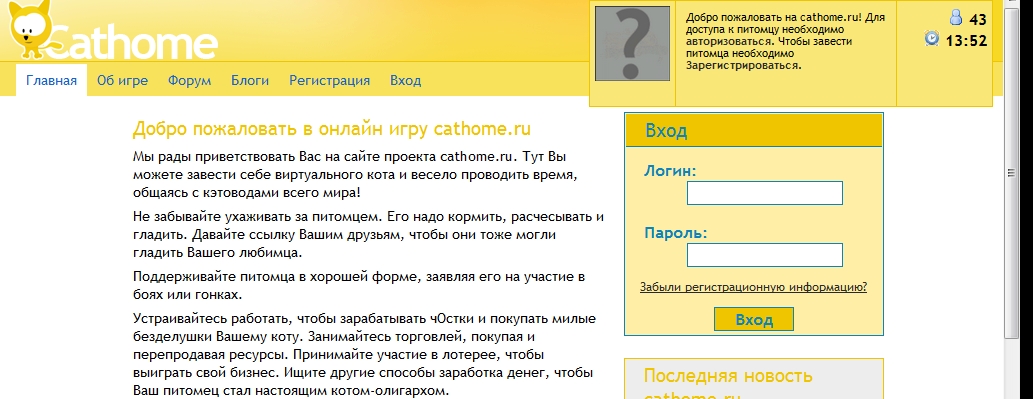The image size is (1033, 399).
Task: Click the 13:52 time value
Action: [966, 41]
